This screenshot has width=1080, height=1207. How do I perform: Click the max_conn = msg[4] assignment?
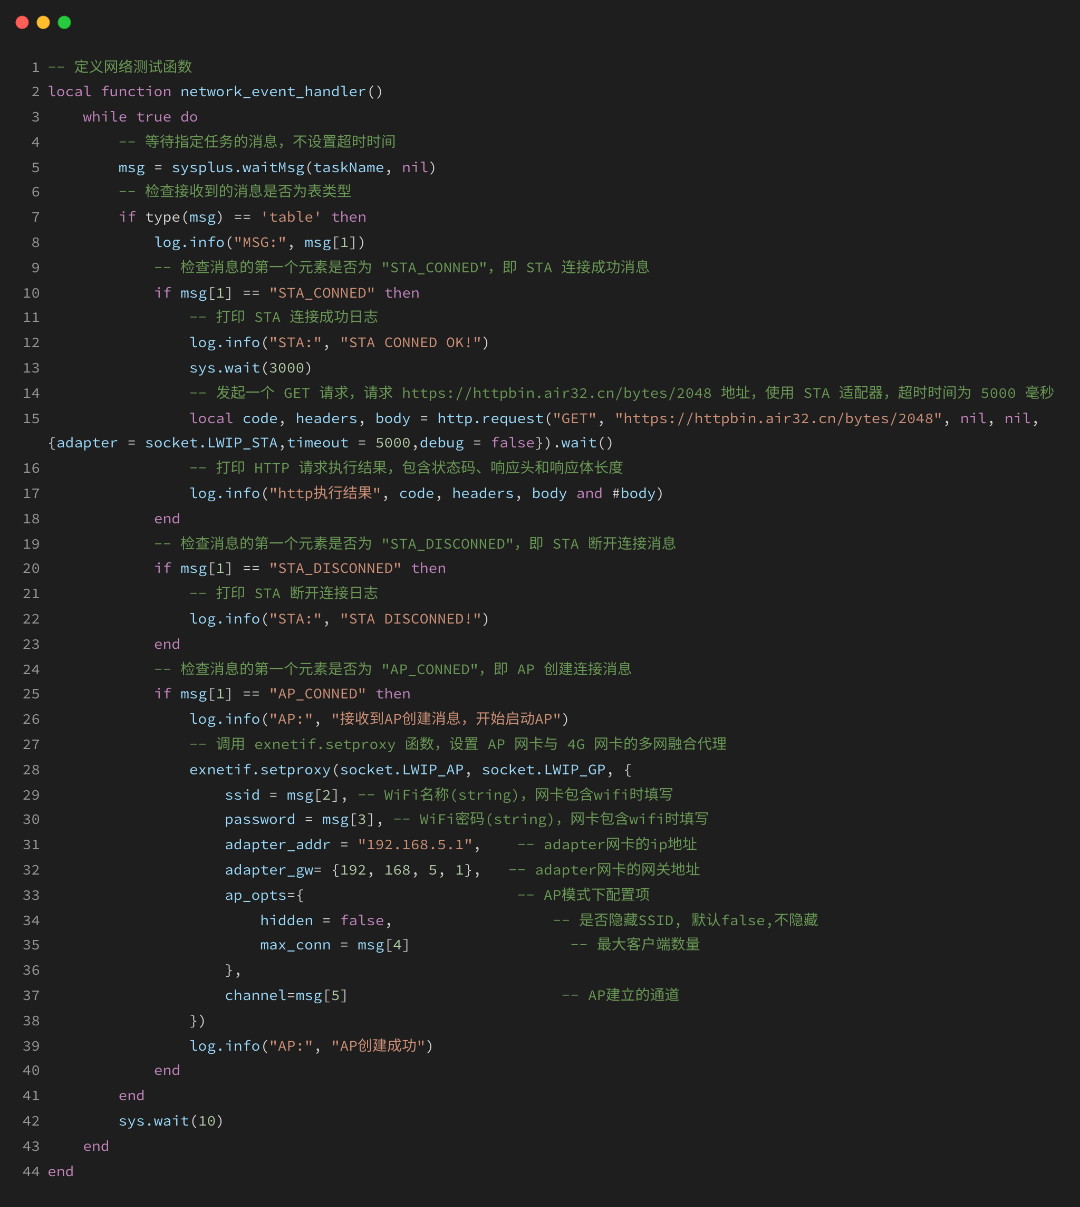pos(335,945)
